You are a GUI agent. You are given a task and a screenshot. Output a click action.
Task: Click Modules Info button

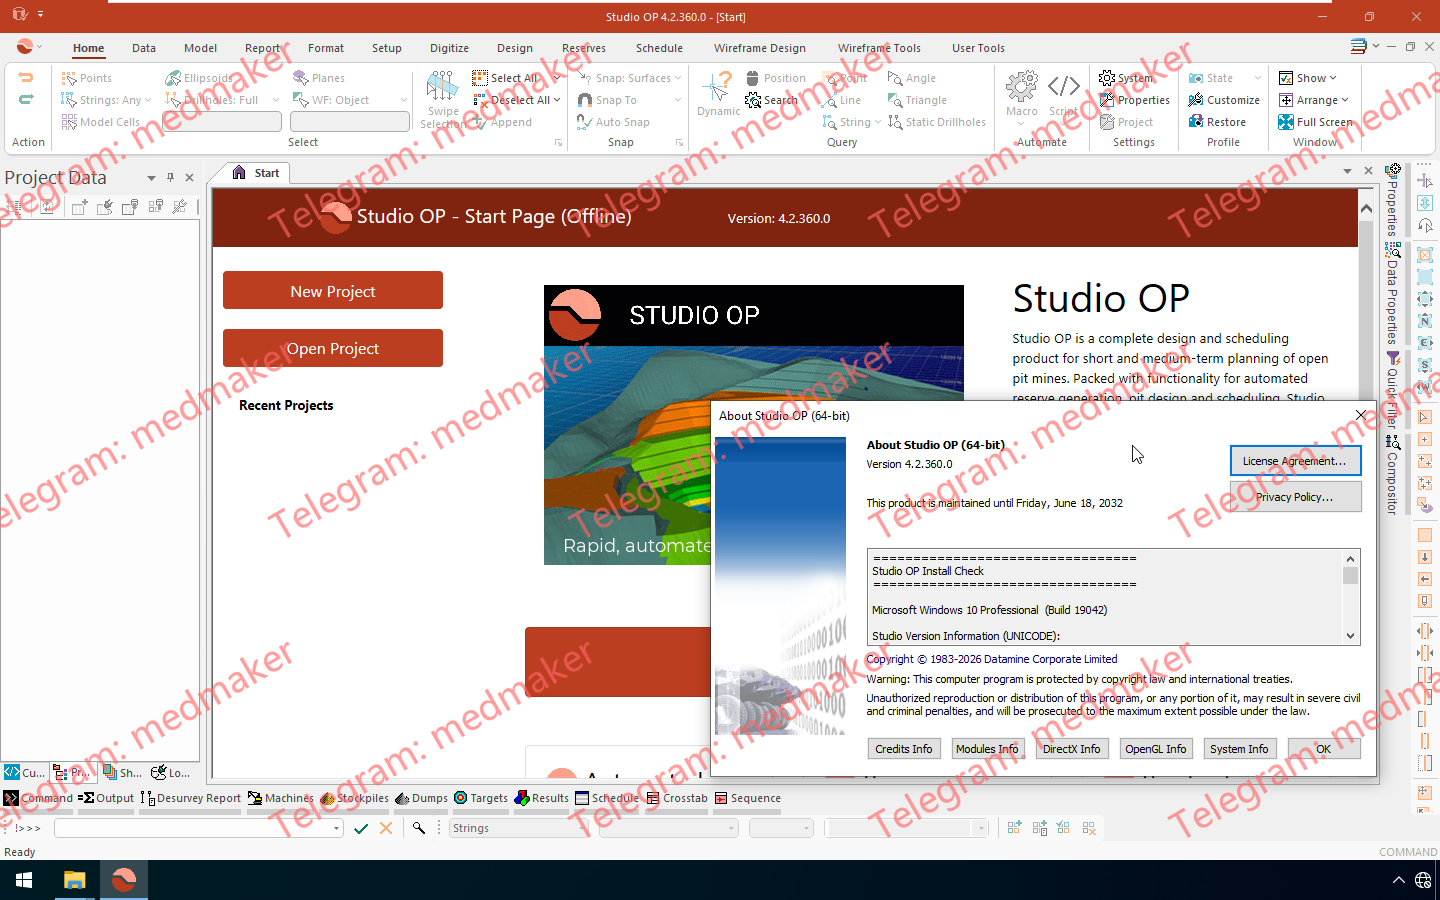click(987, 749)
